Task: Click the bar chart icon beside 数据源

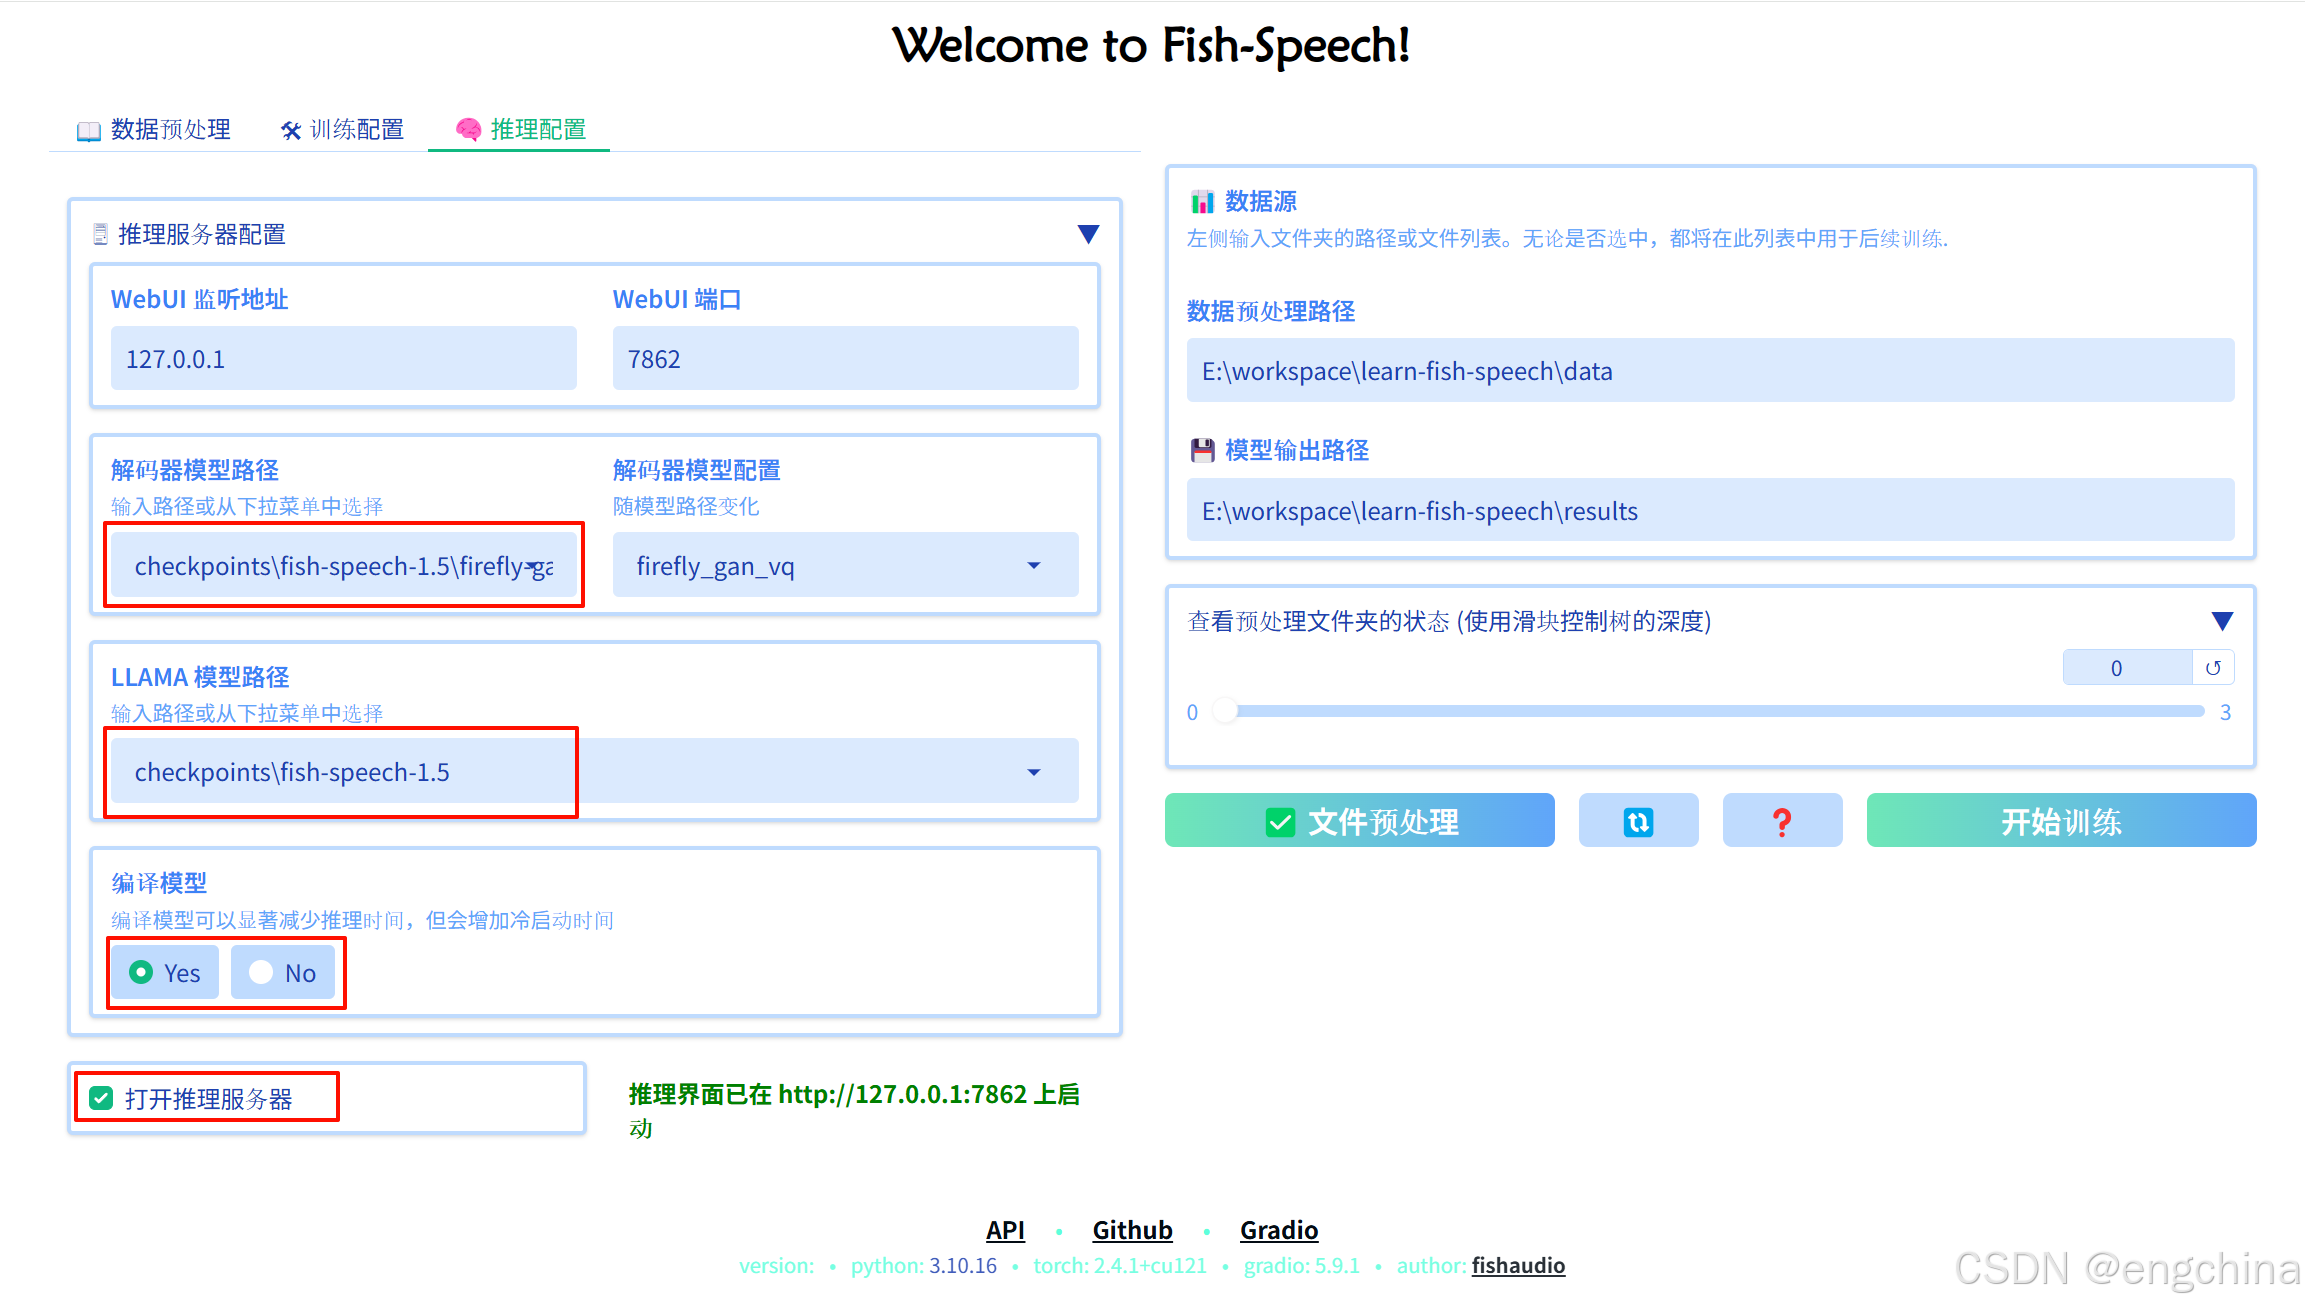Action: [x=1201, y=202]
